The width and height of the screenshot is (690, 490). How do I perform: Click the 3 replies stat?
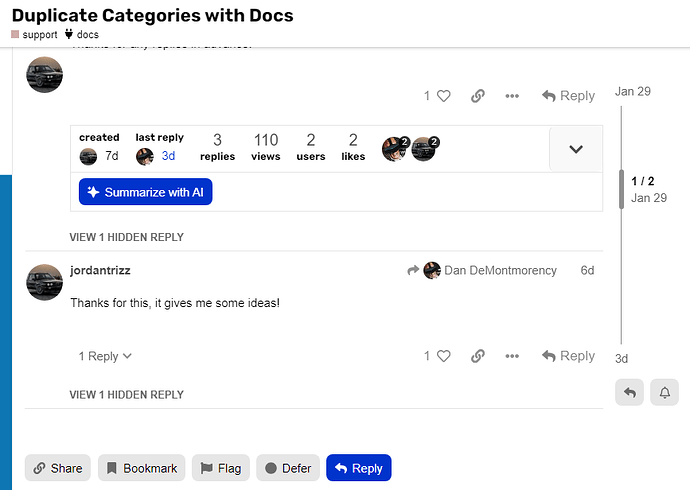[217, 147]
